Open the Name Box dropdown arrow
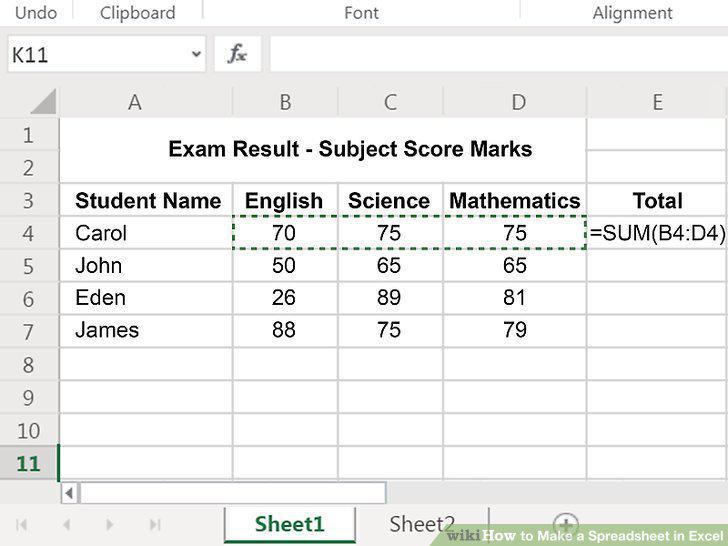This screenshot has height=546, width=728. tap(196, 54)
